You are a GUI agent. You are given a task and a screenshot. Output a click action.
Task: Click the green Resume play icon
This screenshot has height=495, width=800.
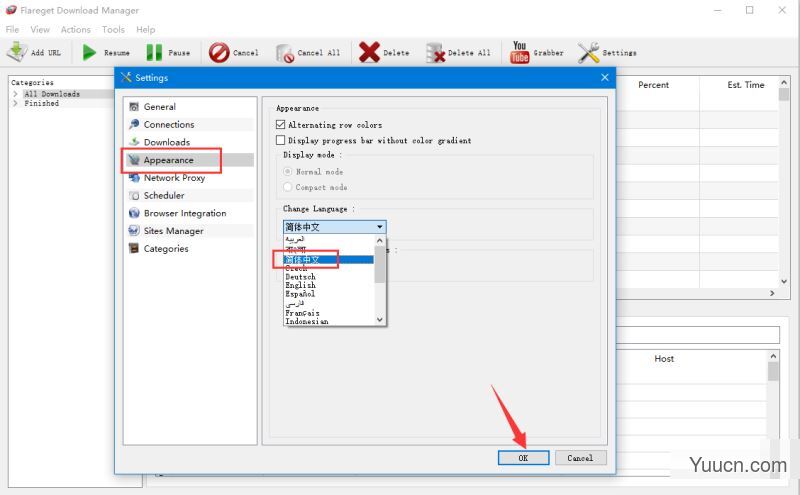pyautogui.click(x=89, y=52)
